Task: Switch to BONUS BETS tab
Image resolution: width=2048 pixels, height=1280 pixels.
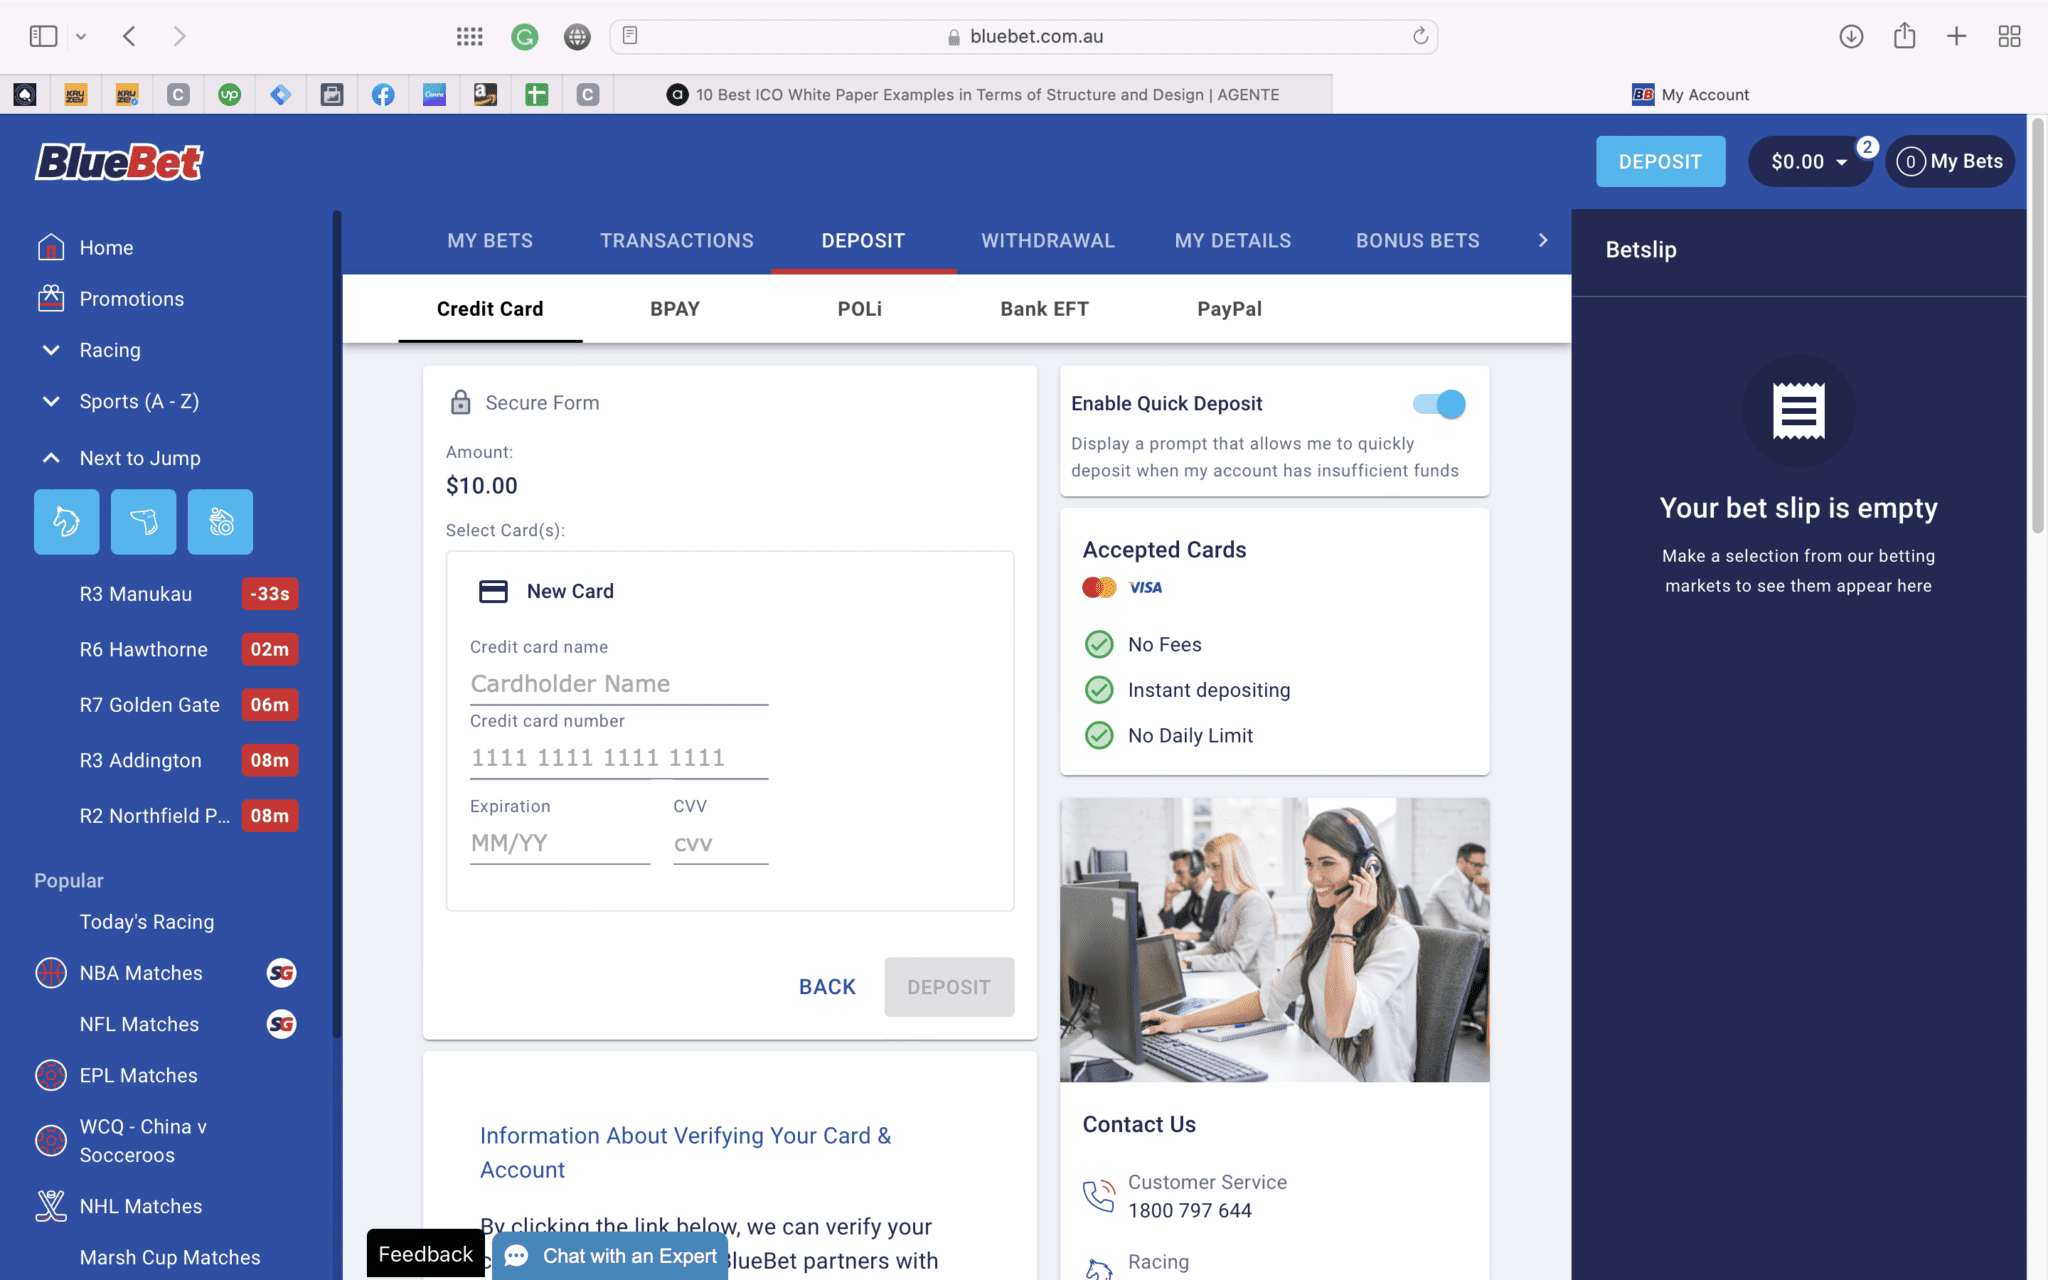Action: click(1417, 240)
